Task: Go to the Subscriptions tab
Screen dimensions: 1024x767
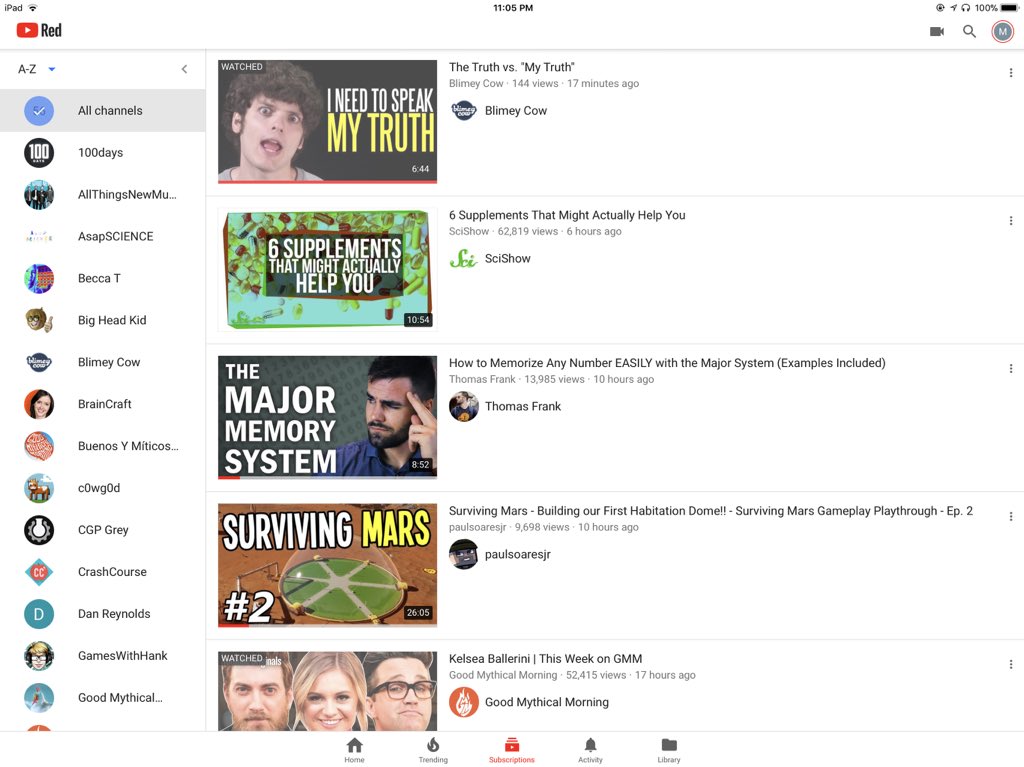Action: click(511, 750)
